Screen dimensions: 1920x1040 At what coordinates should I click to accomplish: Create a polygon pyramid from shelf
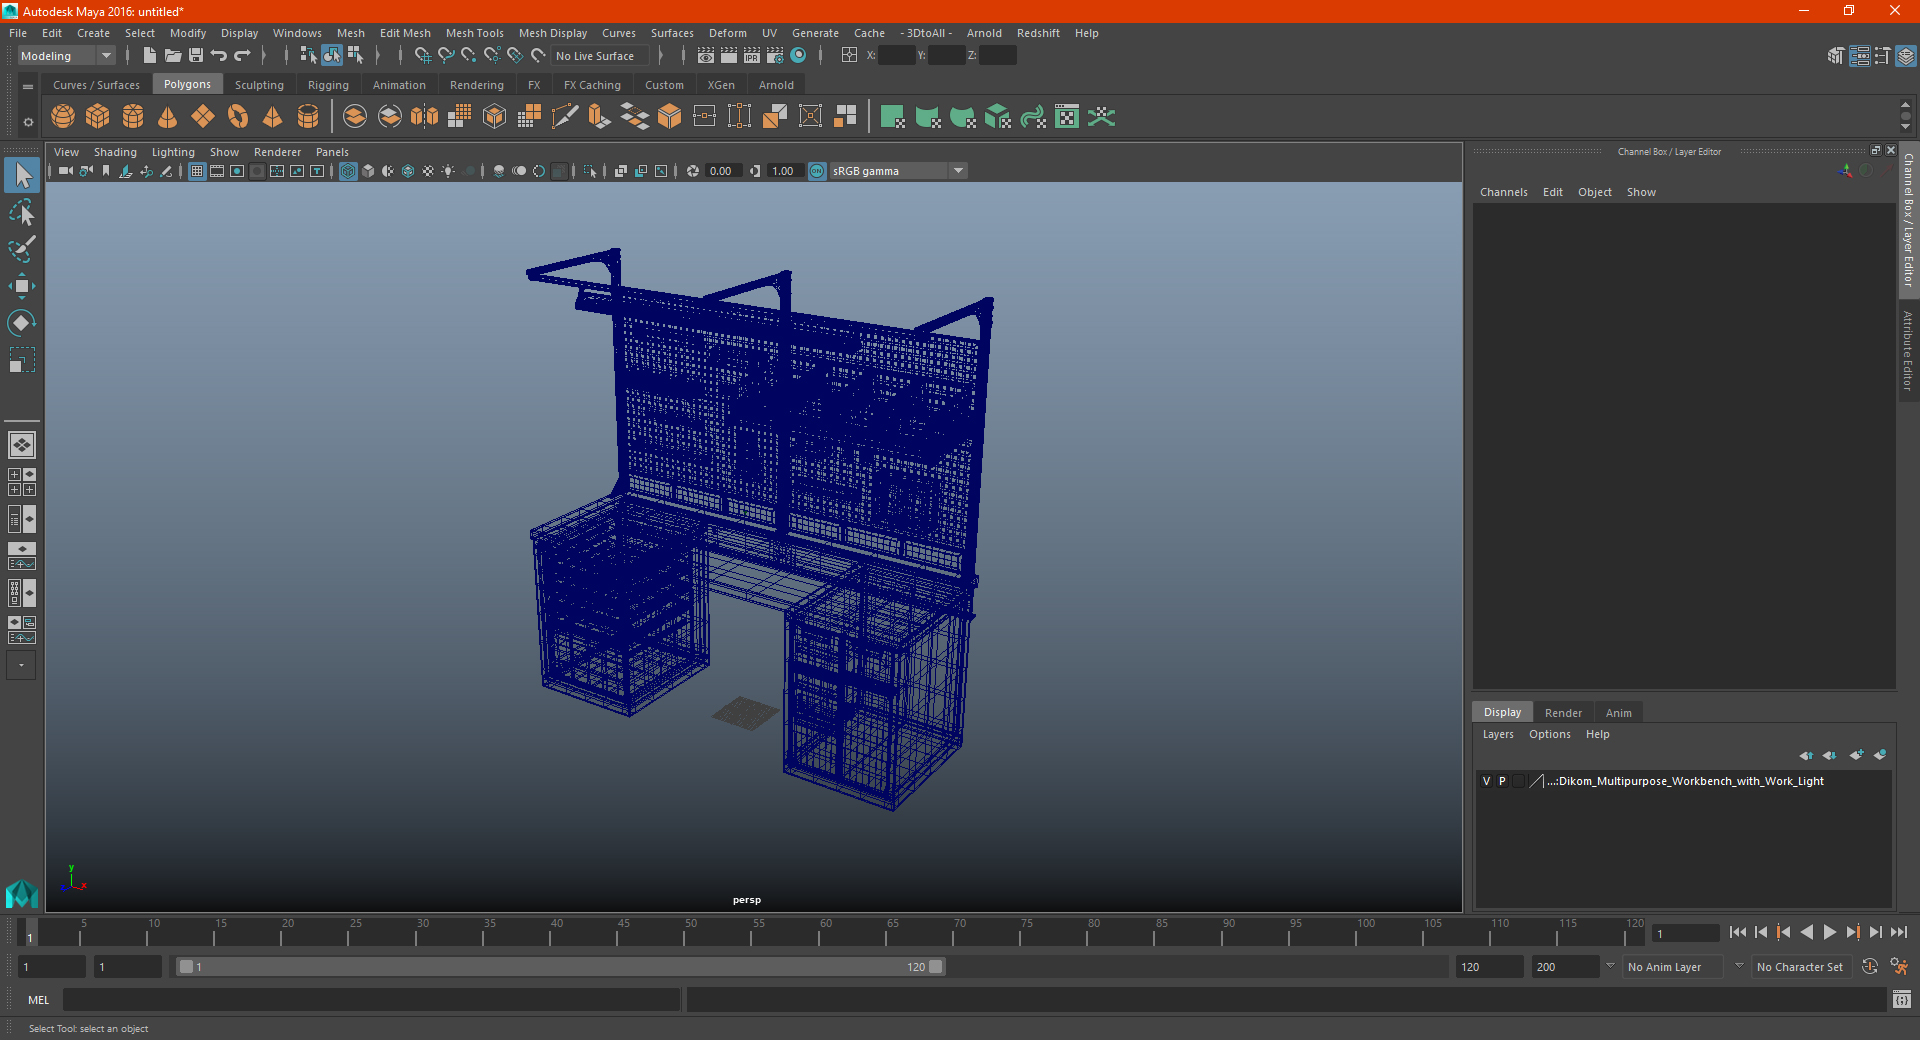pos(273,117)
